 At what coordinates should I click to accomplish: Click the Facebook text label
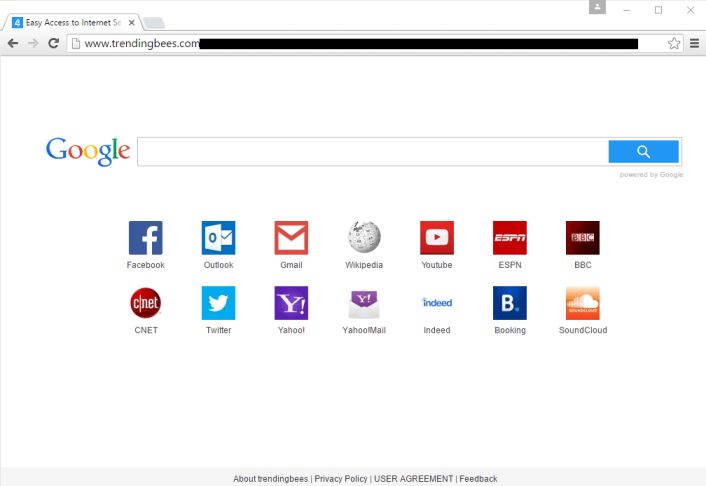tap(145, 265)
